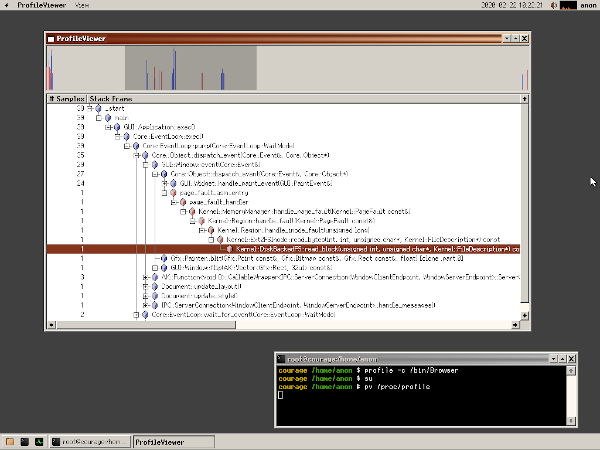
Task: Switch to Terminal via taskbar button
Action: pyautogui.click(x=91, y=442)
